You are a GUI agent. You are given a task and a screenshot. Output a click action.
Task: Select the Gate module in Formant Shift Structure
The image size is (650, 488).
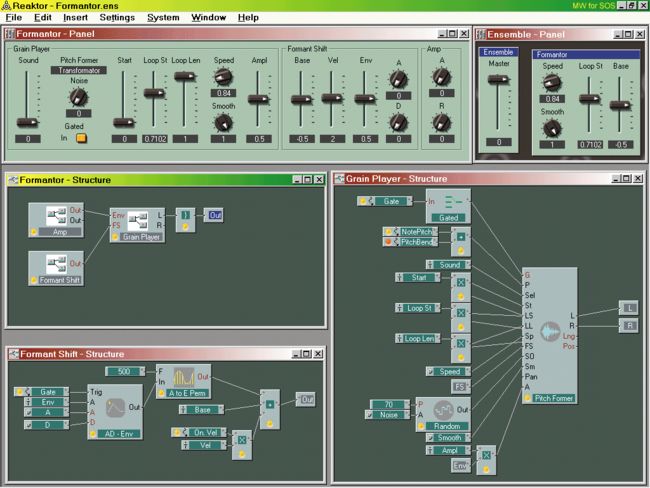(42, 392)
